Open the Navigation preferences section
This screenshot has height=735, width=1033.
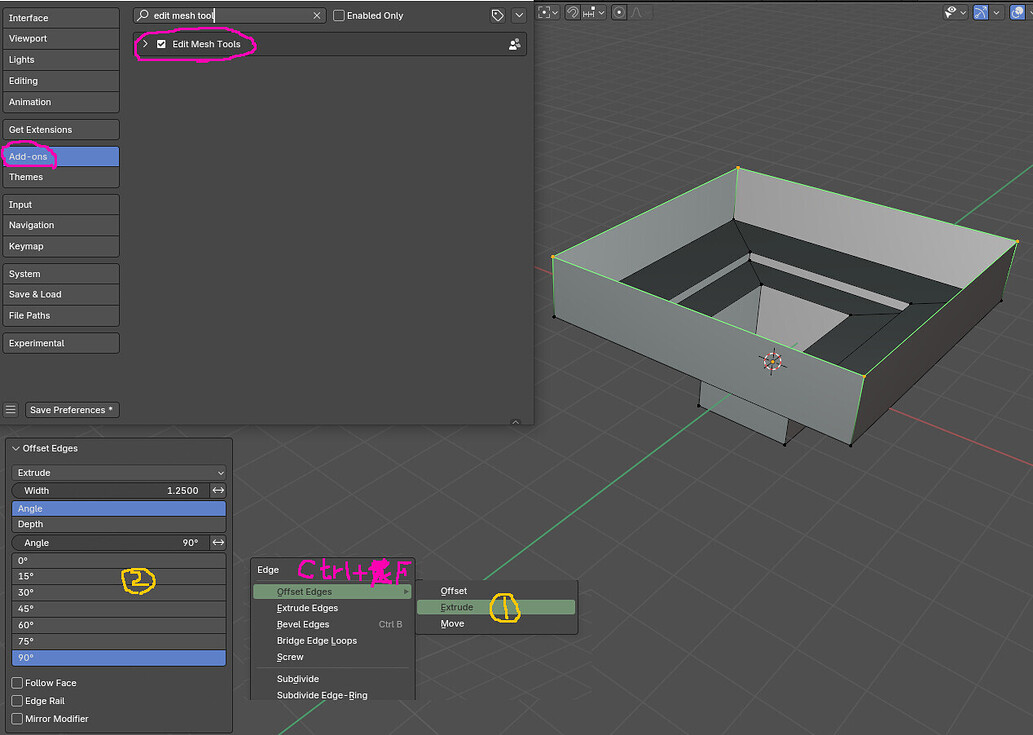click(x=61, y=225)
